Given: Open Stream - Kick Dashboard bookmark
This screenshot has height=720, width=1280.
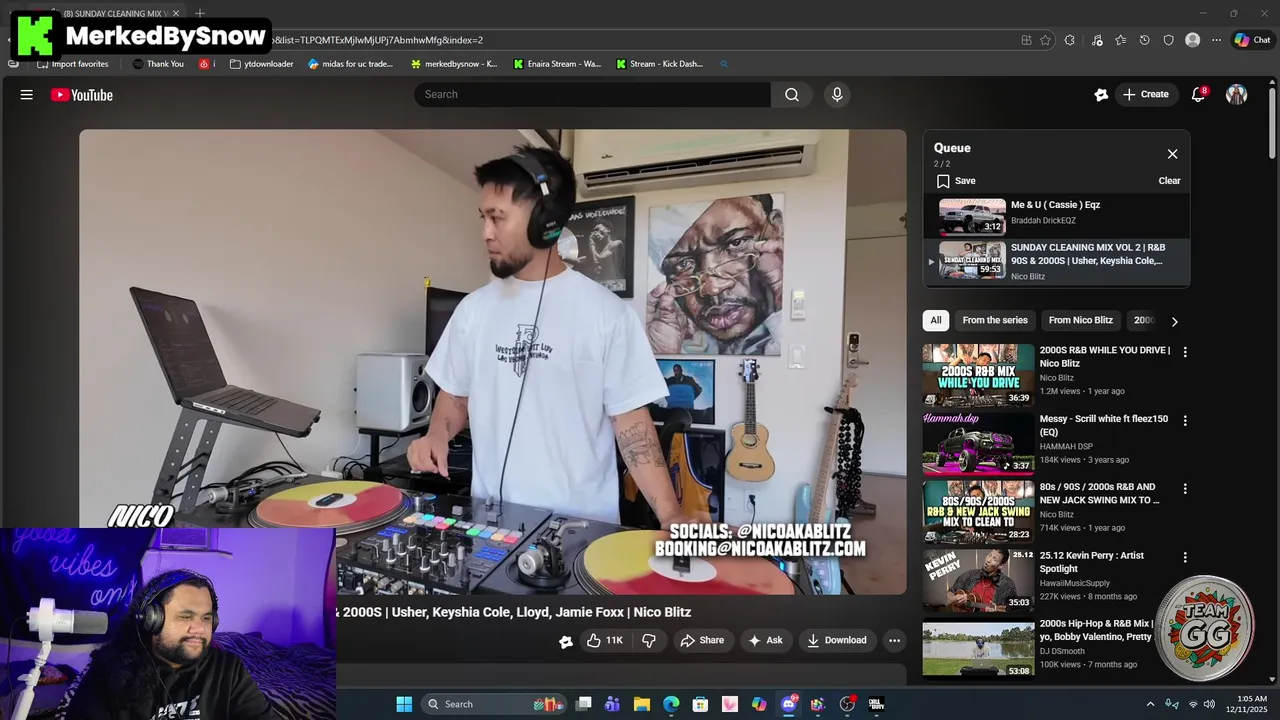Looking at the screenshot, I should (660, 64).
